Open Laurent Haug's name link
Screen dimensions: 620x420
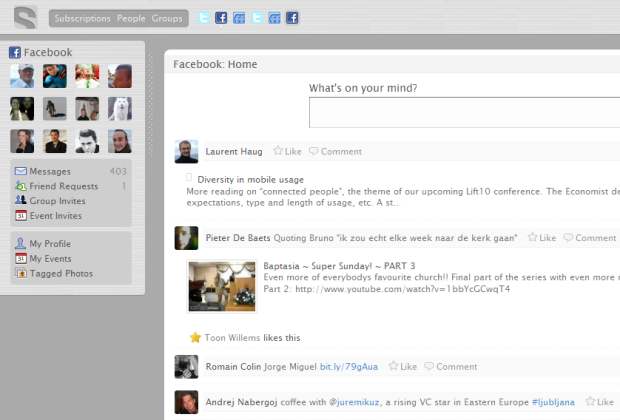click(234, 151)
